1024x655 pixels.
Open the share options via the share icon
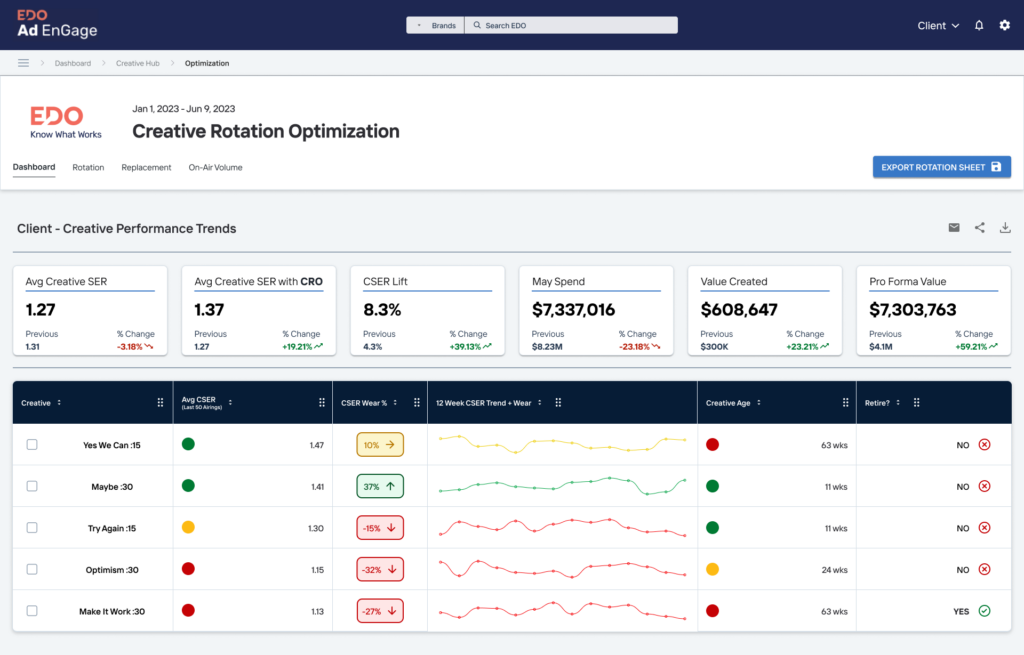pos(979,228)
